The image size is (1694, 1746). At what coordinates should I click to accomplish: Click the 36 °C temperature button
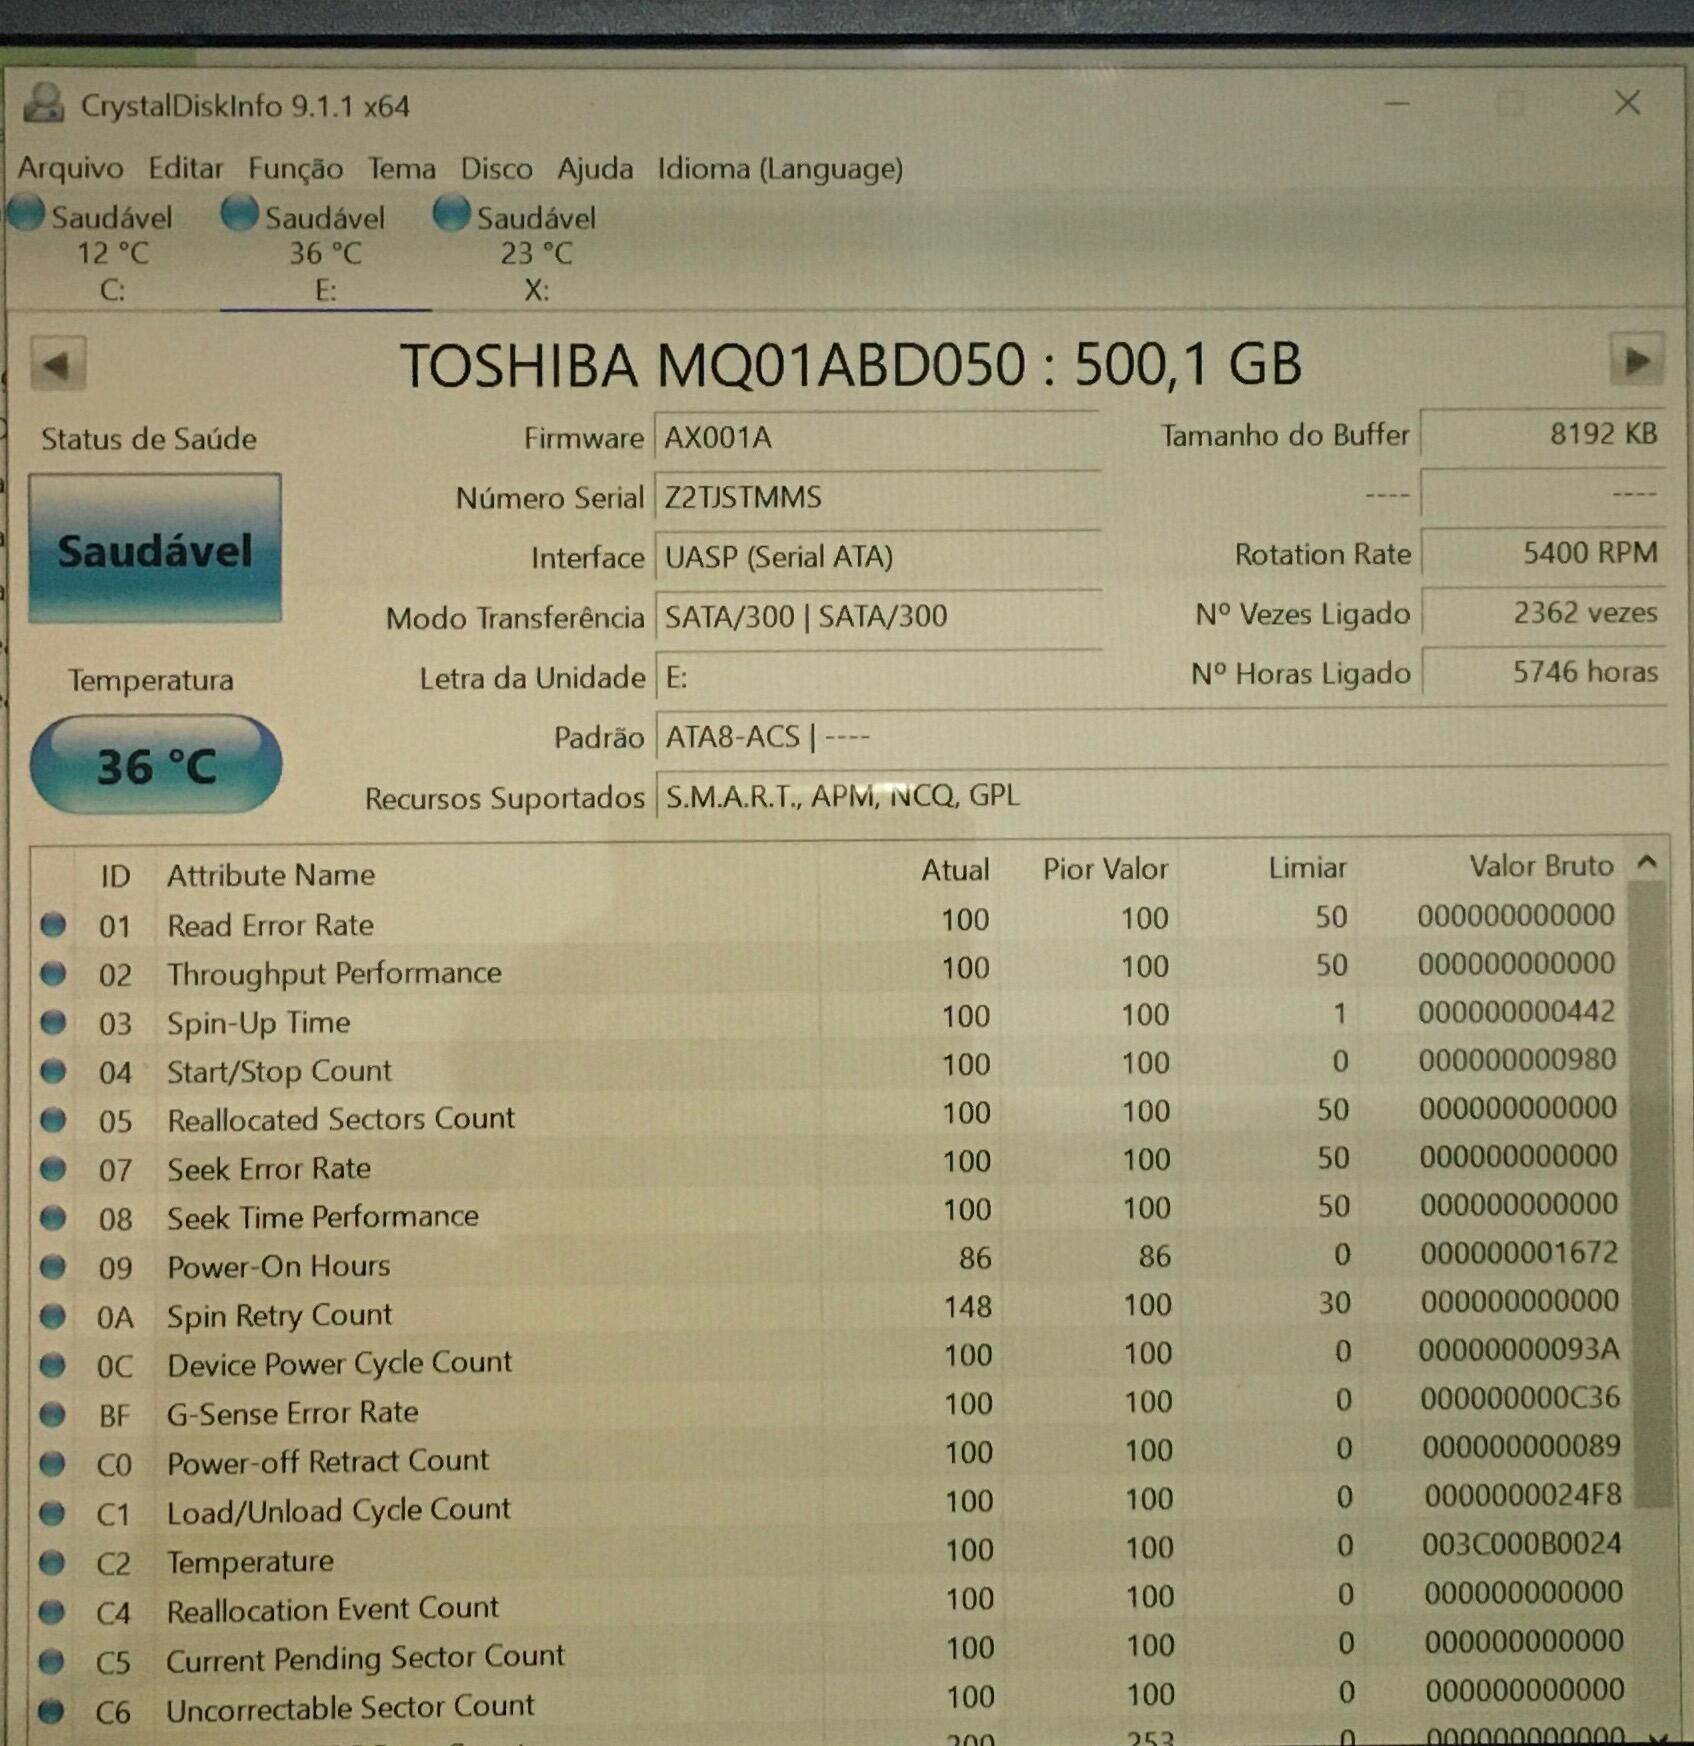click(x=156, y=765)
